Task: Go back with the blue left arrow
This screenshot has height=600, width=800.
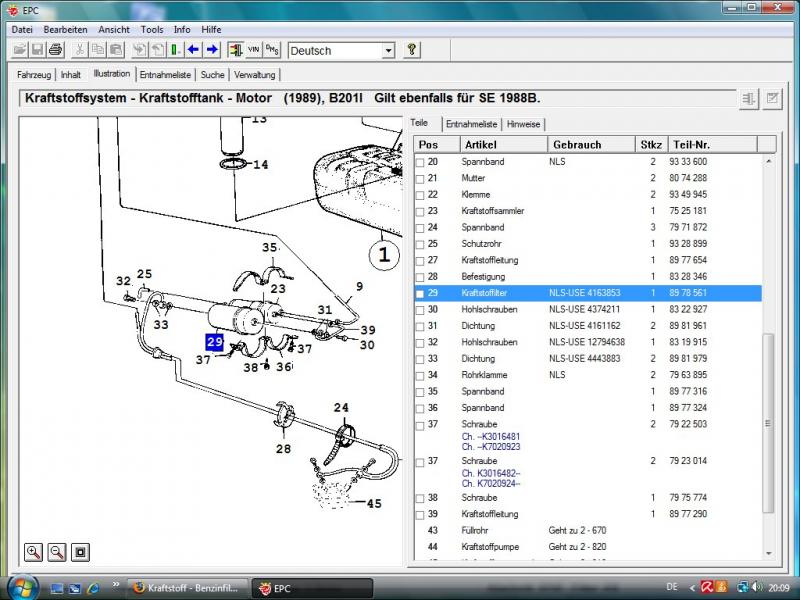Action: pos(193,50)
